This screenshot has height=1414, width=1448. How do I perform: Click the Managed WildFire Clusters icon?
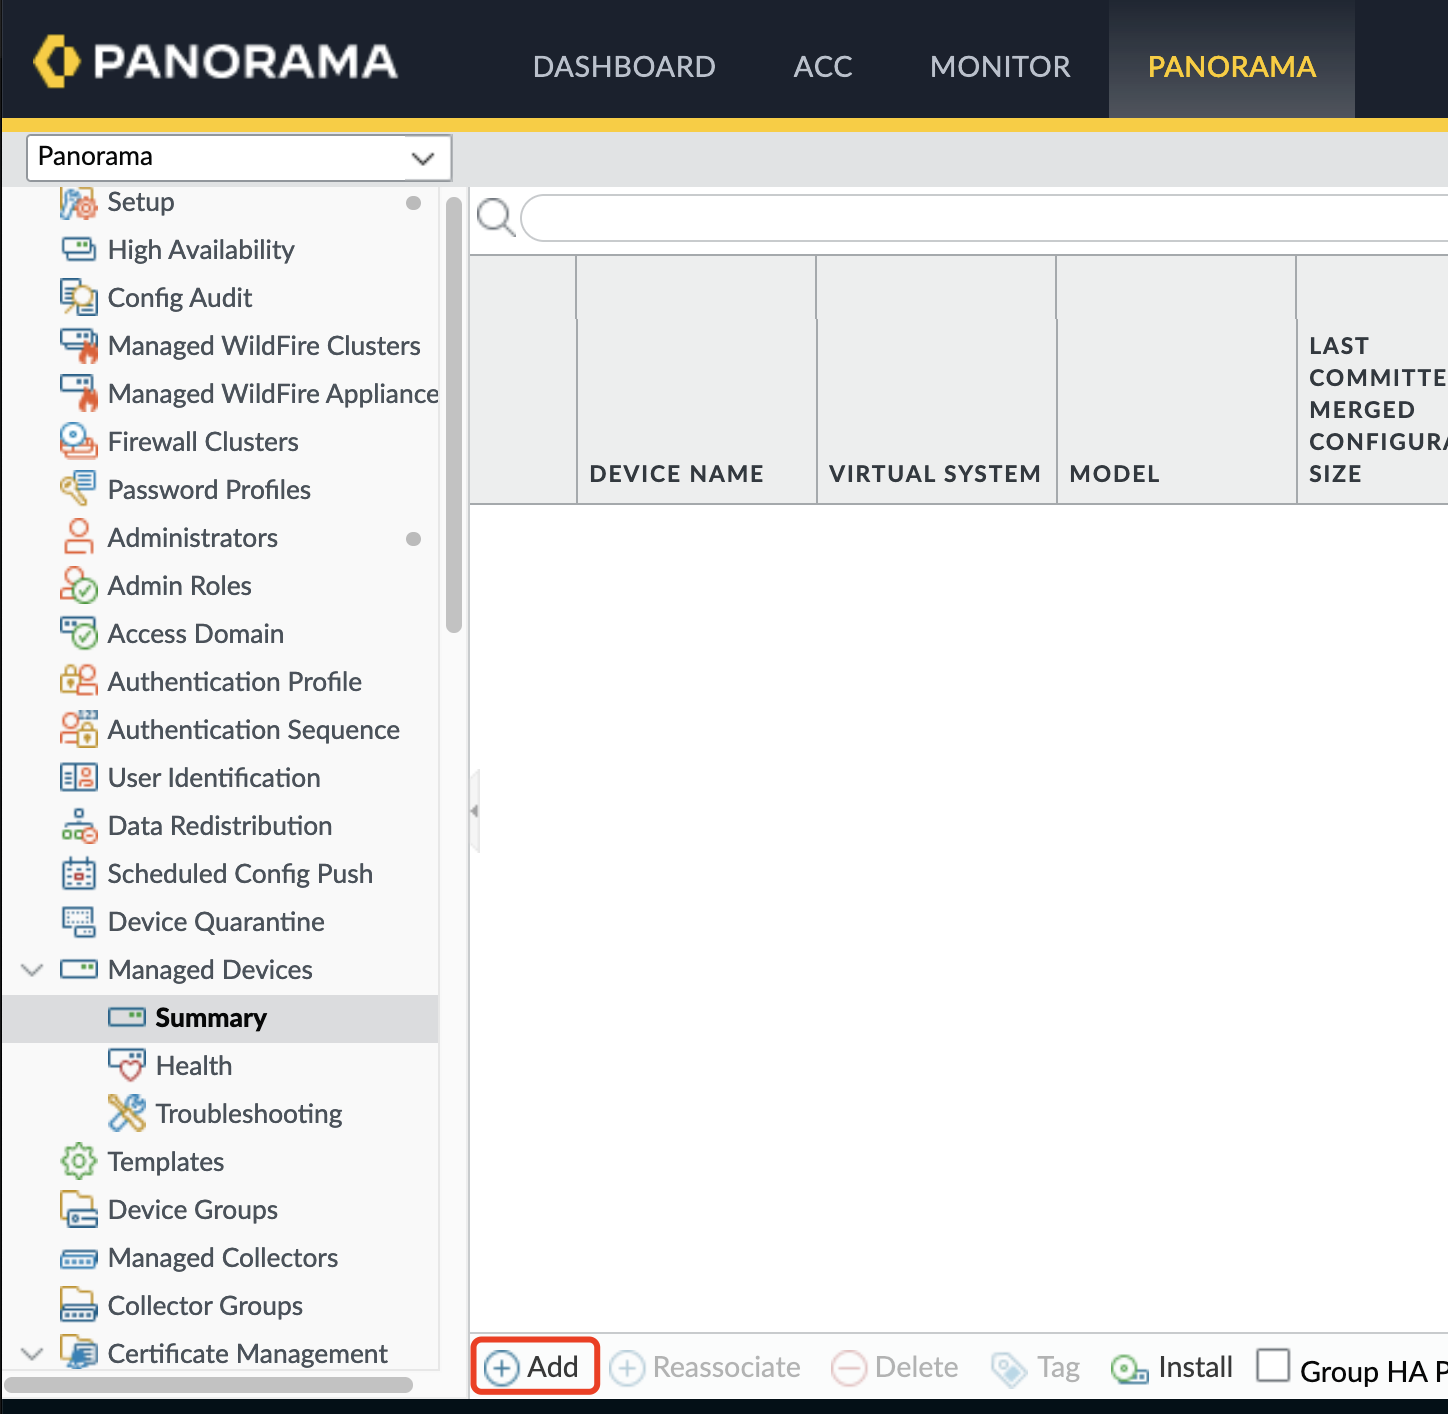click(79, 345)
